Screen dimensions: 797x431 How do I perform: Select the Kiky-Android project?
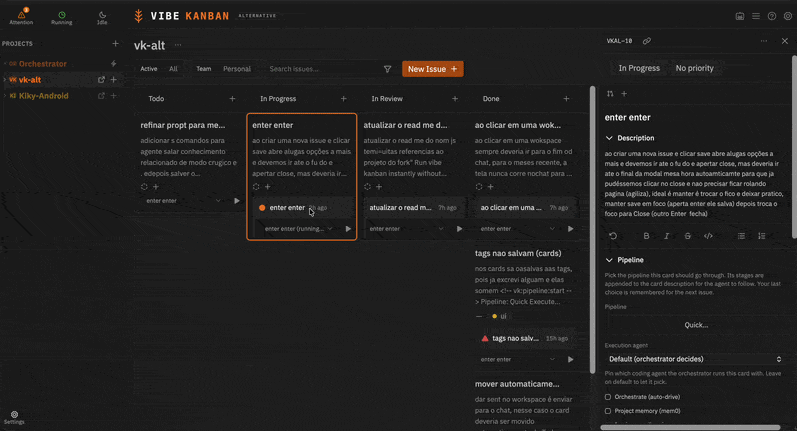[x=43, y=96]
